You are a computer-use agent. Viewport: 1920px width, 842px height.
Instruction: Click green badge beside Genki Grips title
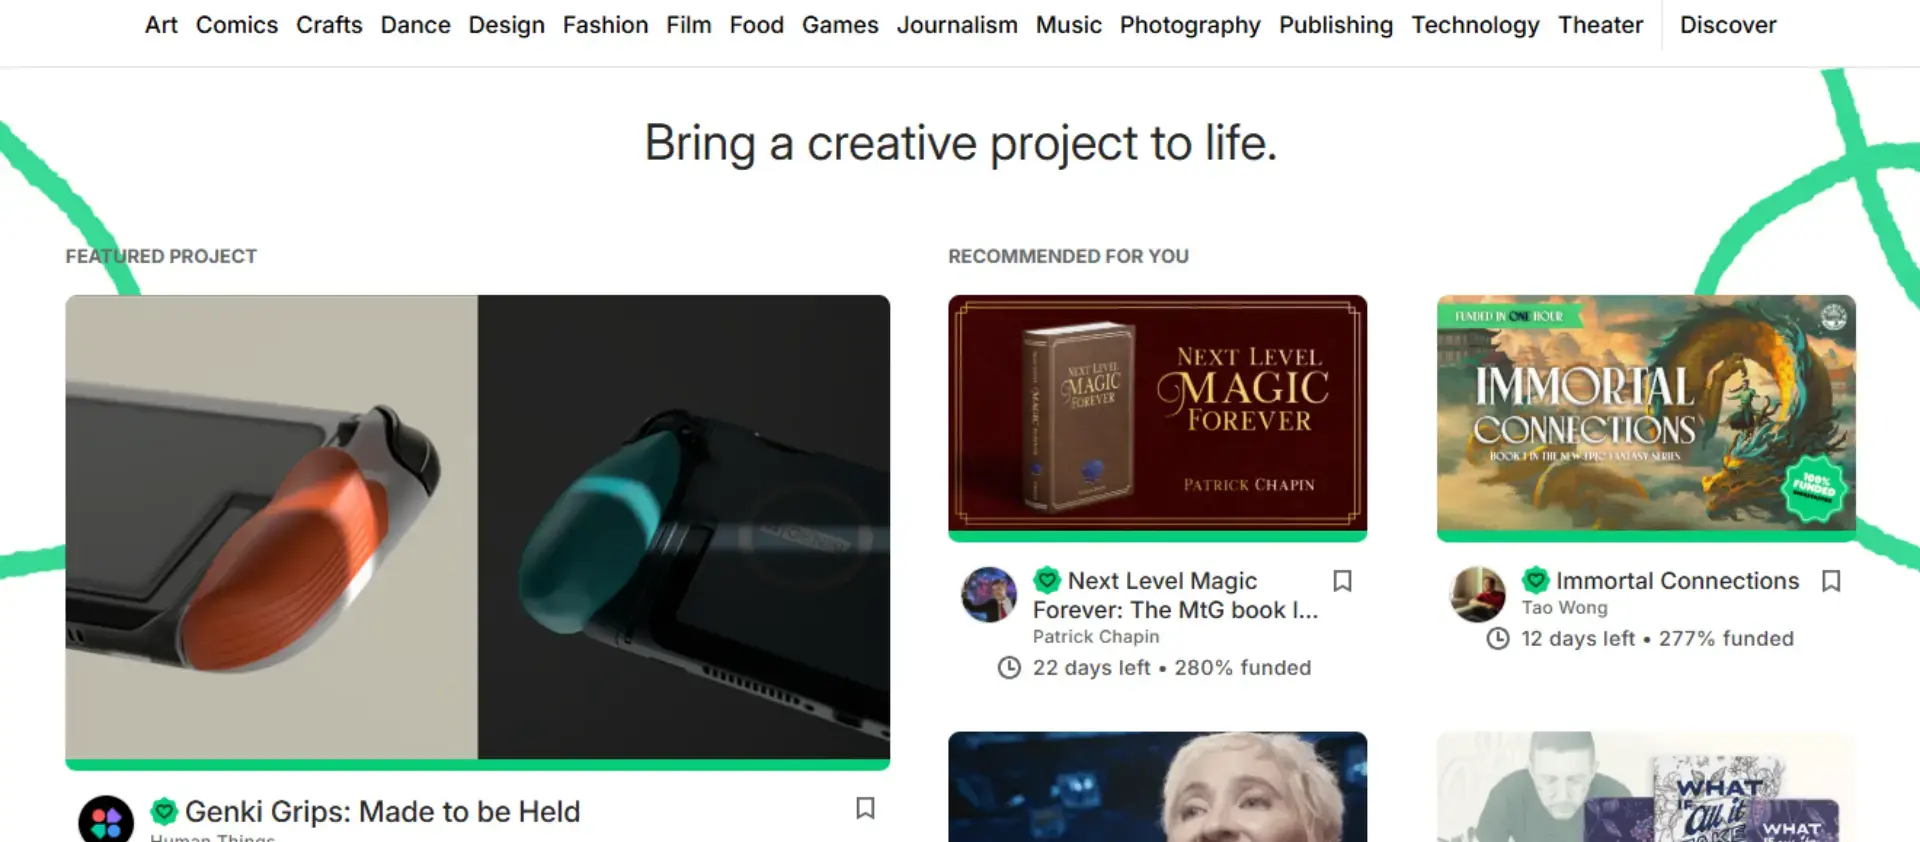pos(164,811)
